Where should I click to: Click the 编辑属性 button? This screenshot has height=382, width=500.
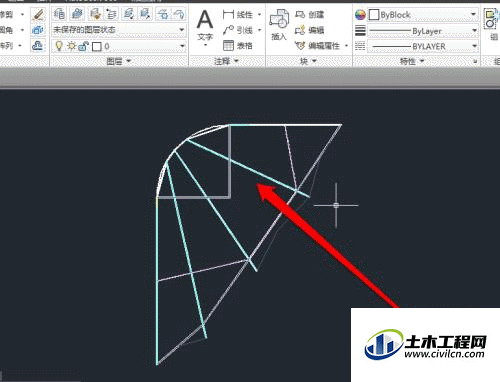pyautogui.click(x=317, y=46)
